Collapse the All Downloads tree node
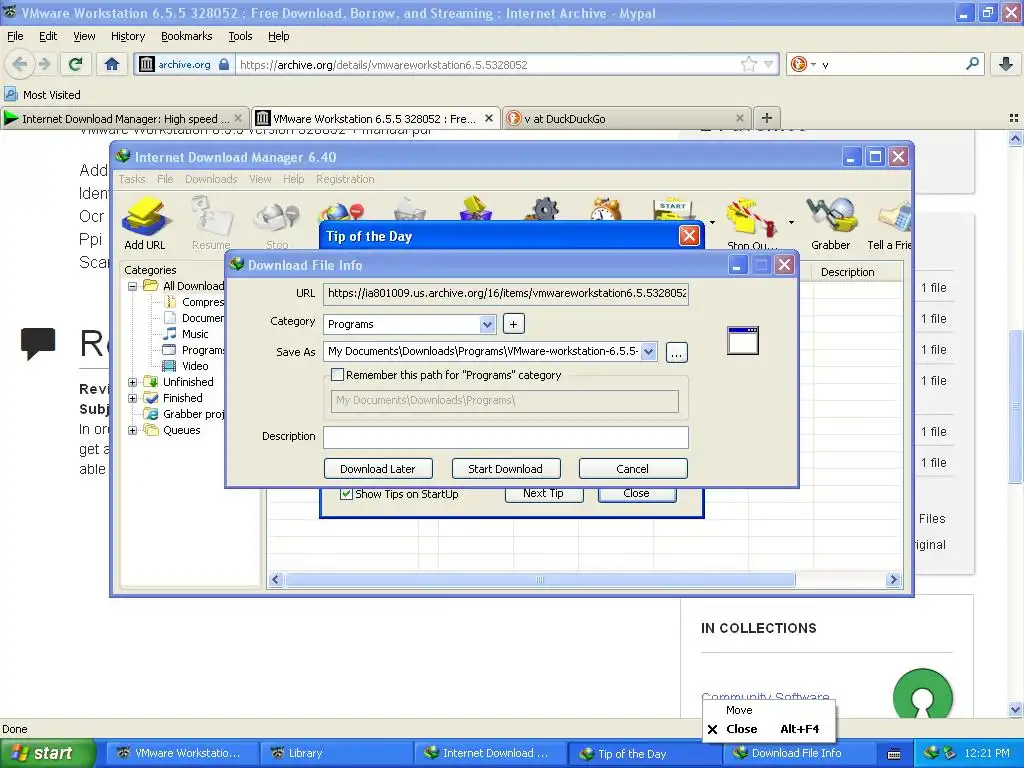This screenshot has height=768, width=1024. (133, 286)
